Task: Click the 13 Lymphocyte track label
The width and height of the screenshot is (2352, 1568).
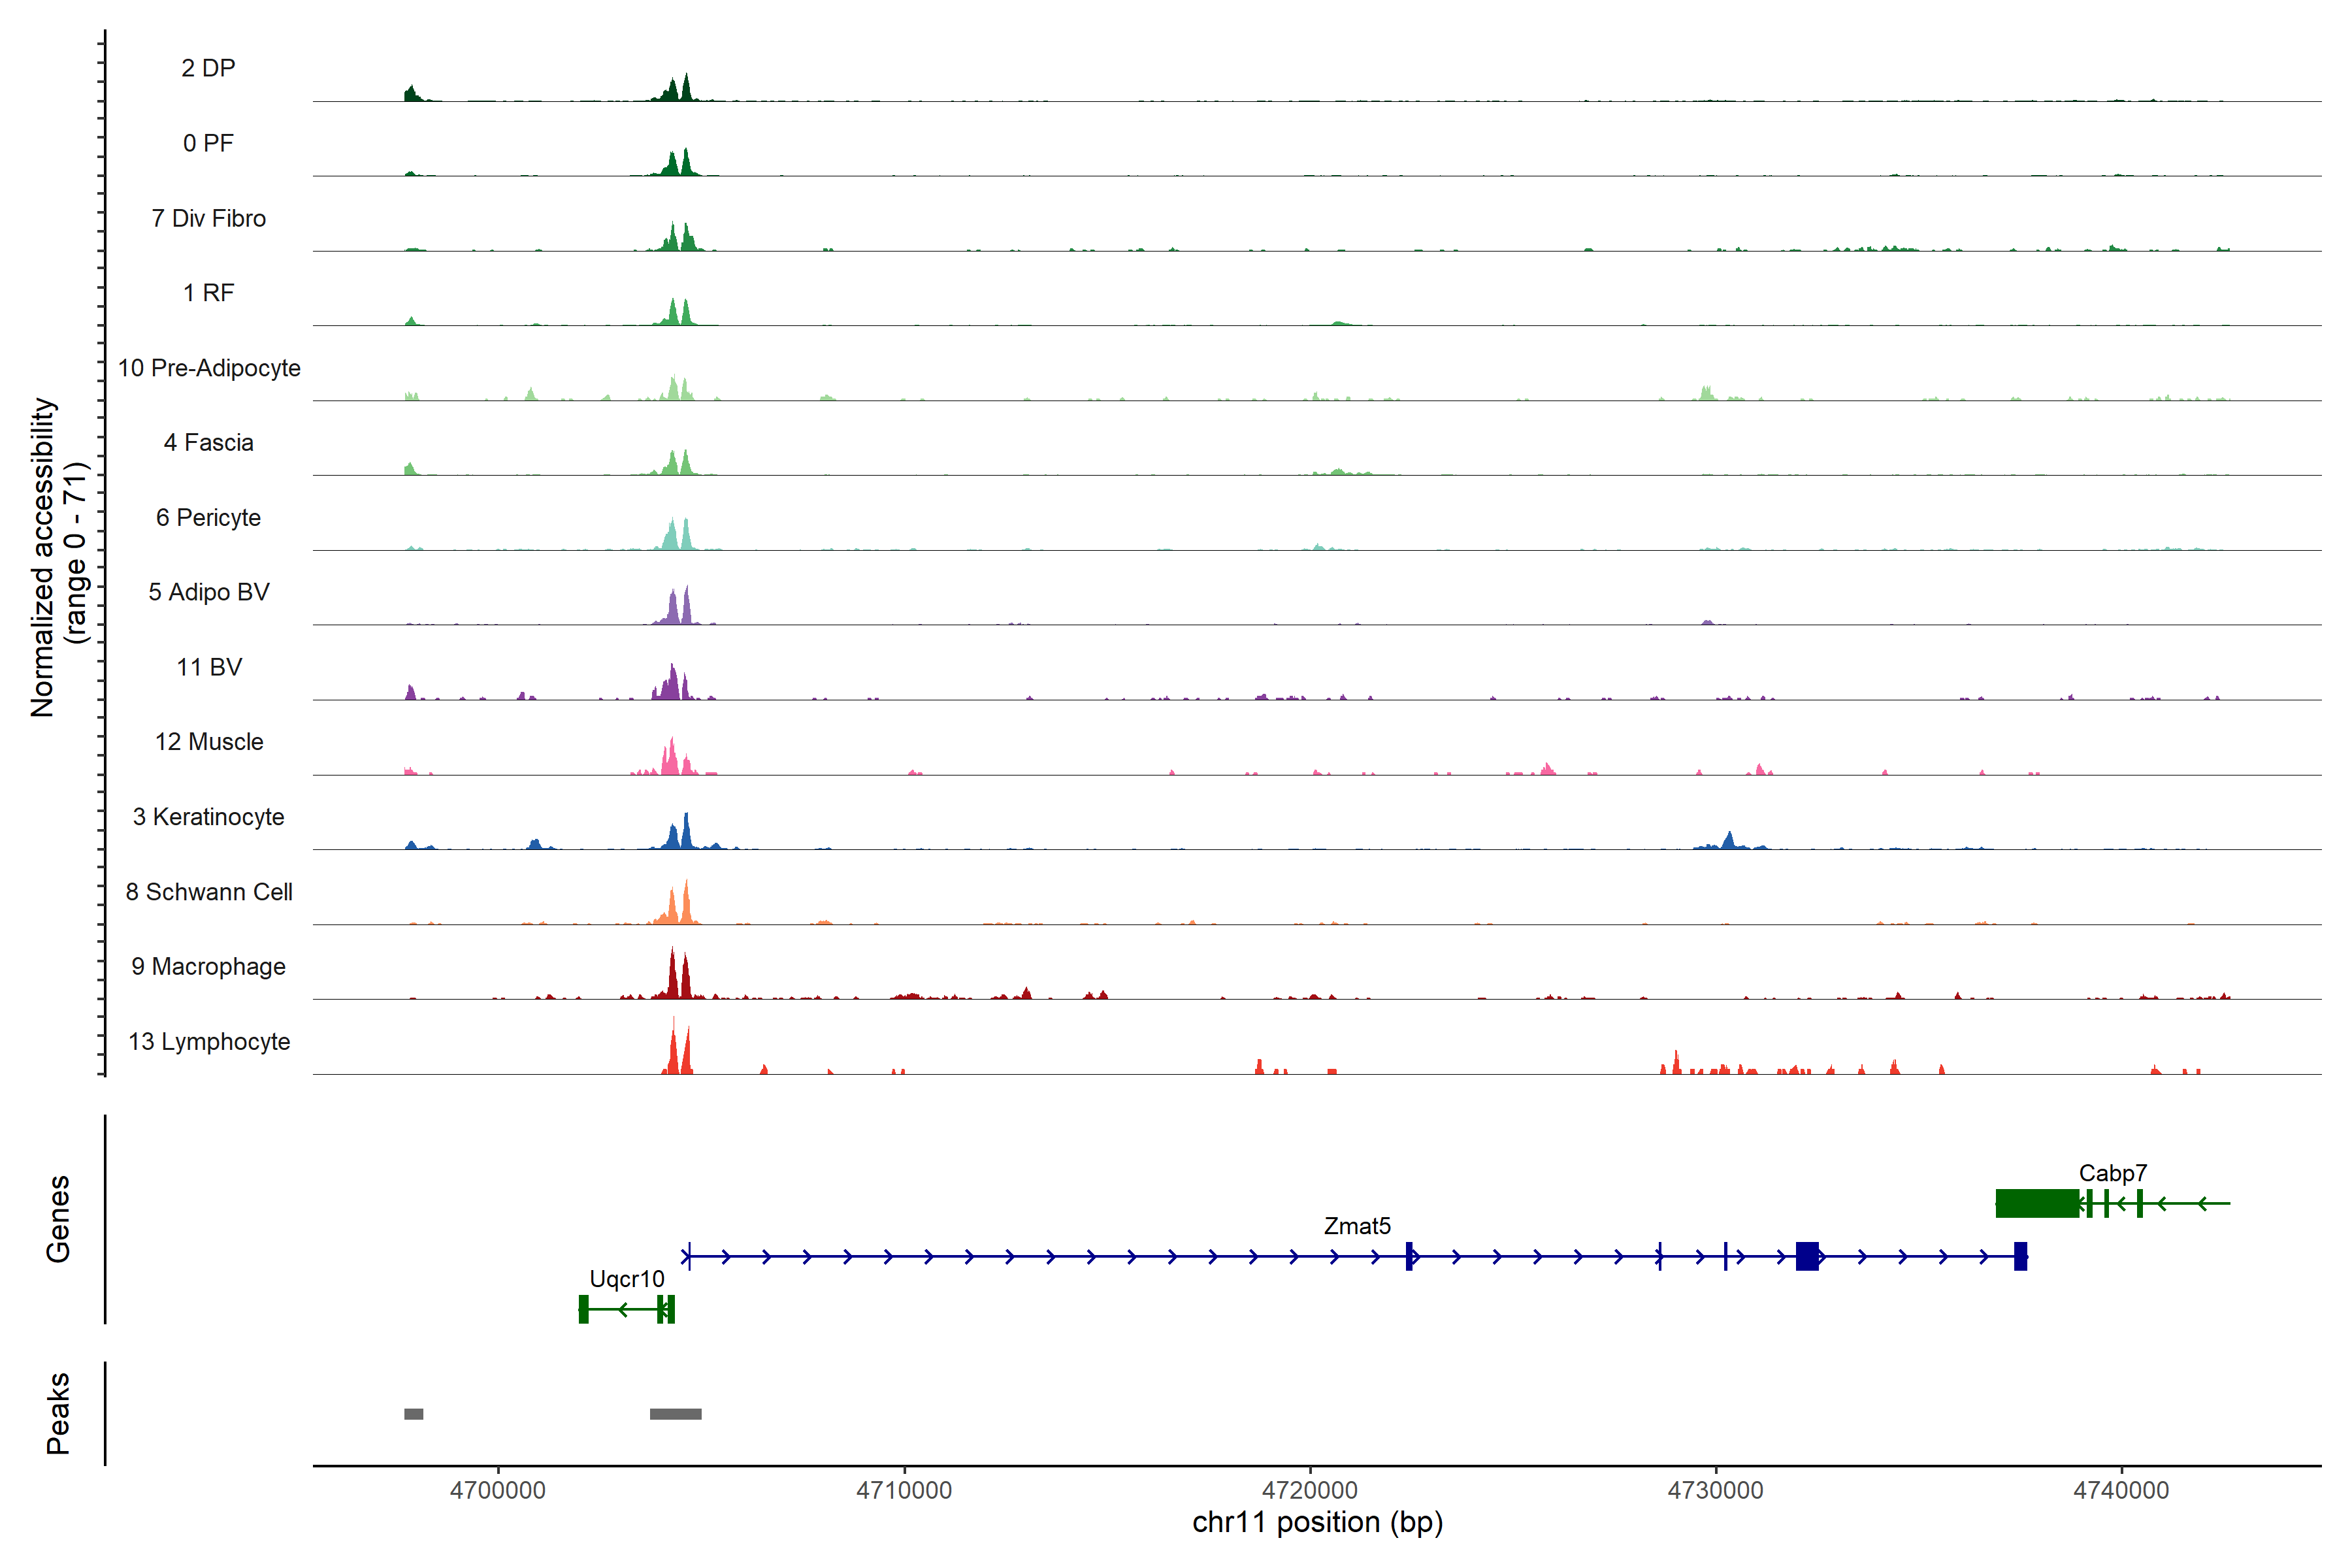Action: tap(209, 1041)
